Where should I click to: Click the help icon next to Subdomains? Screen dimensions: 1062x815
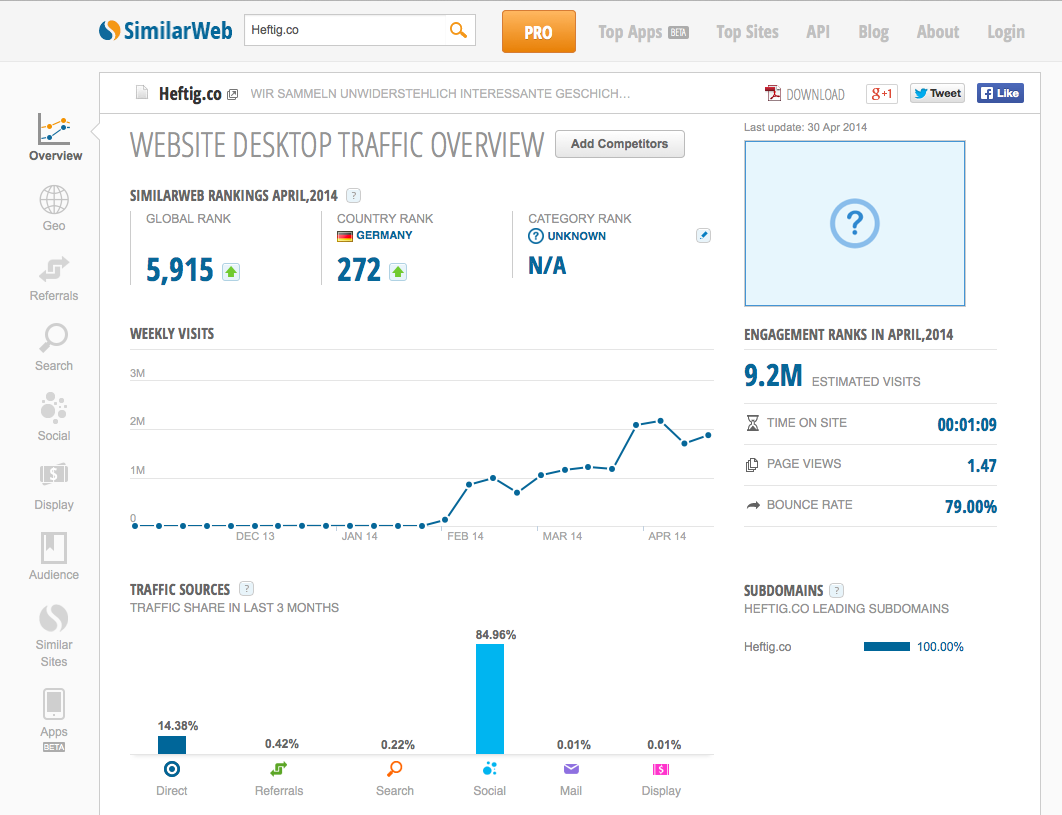837,590
